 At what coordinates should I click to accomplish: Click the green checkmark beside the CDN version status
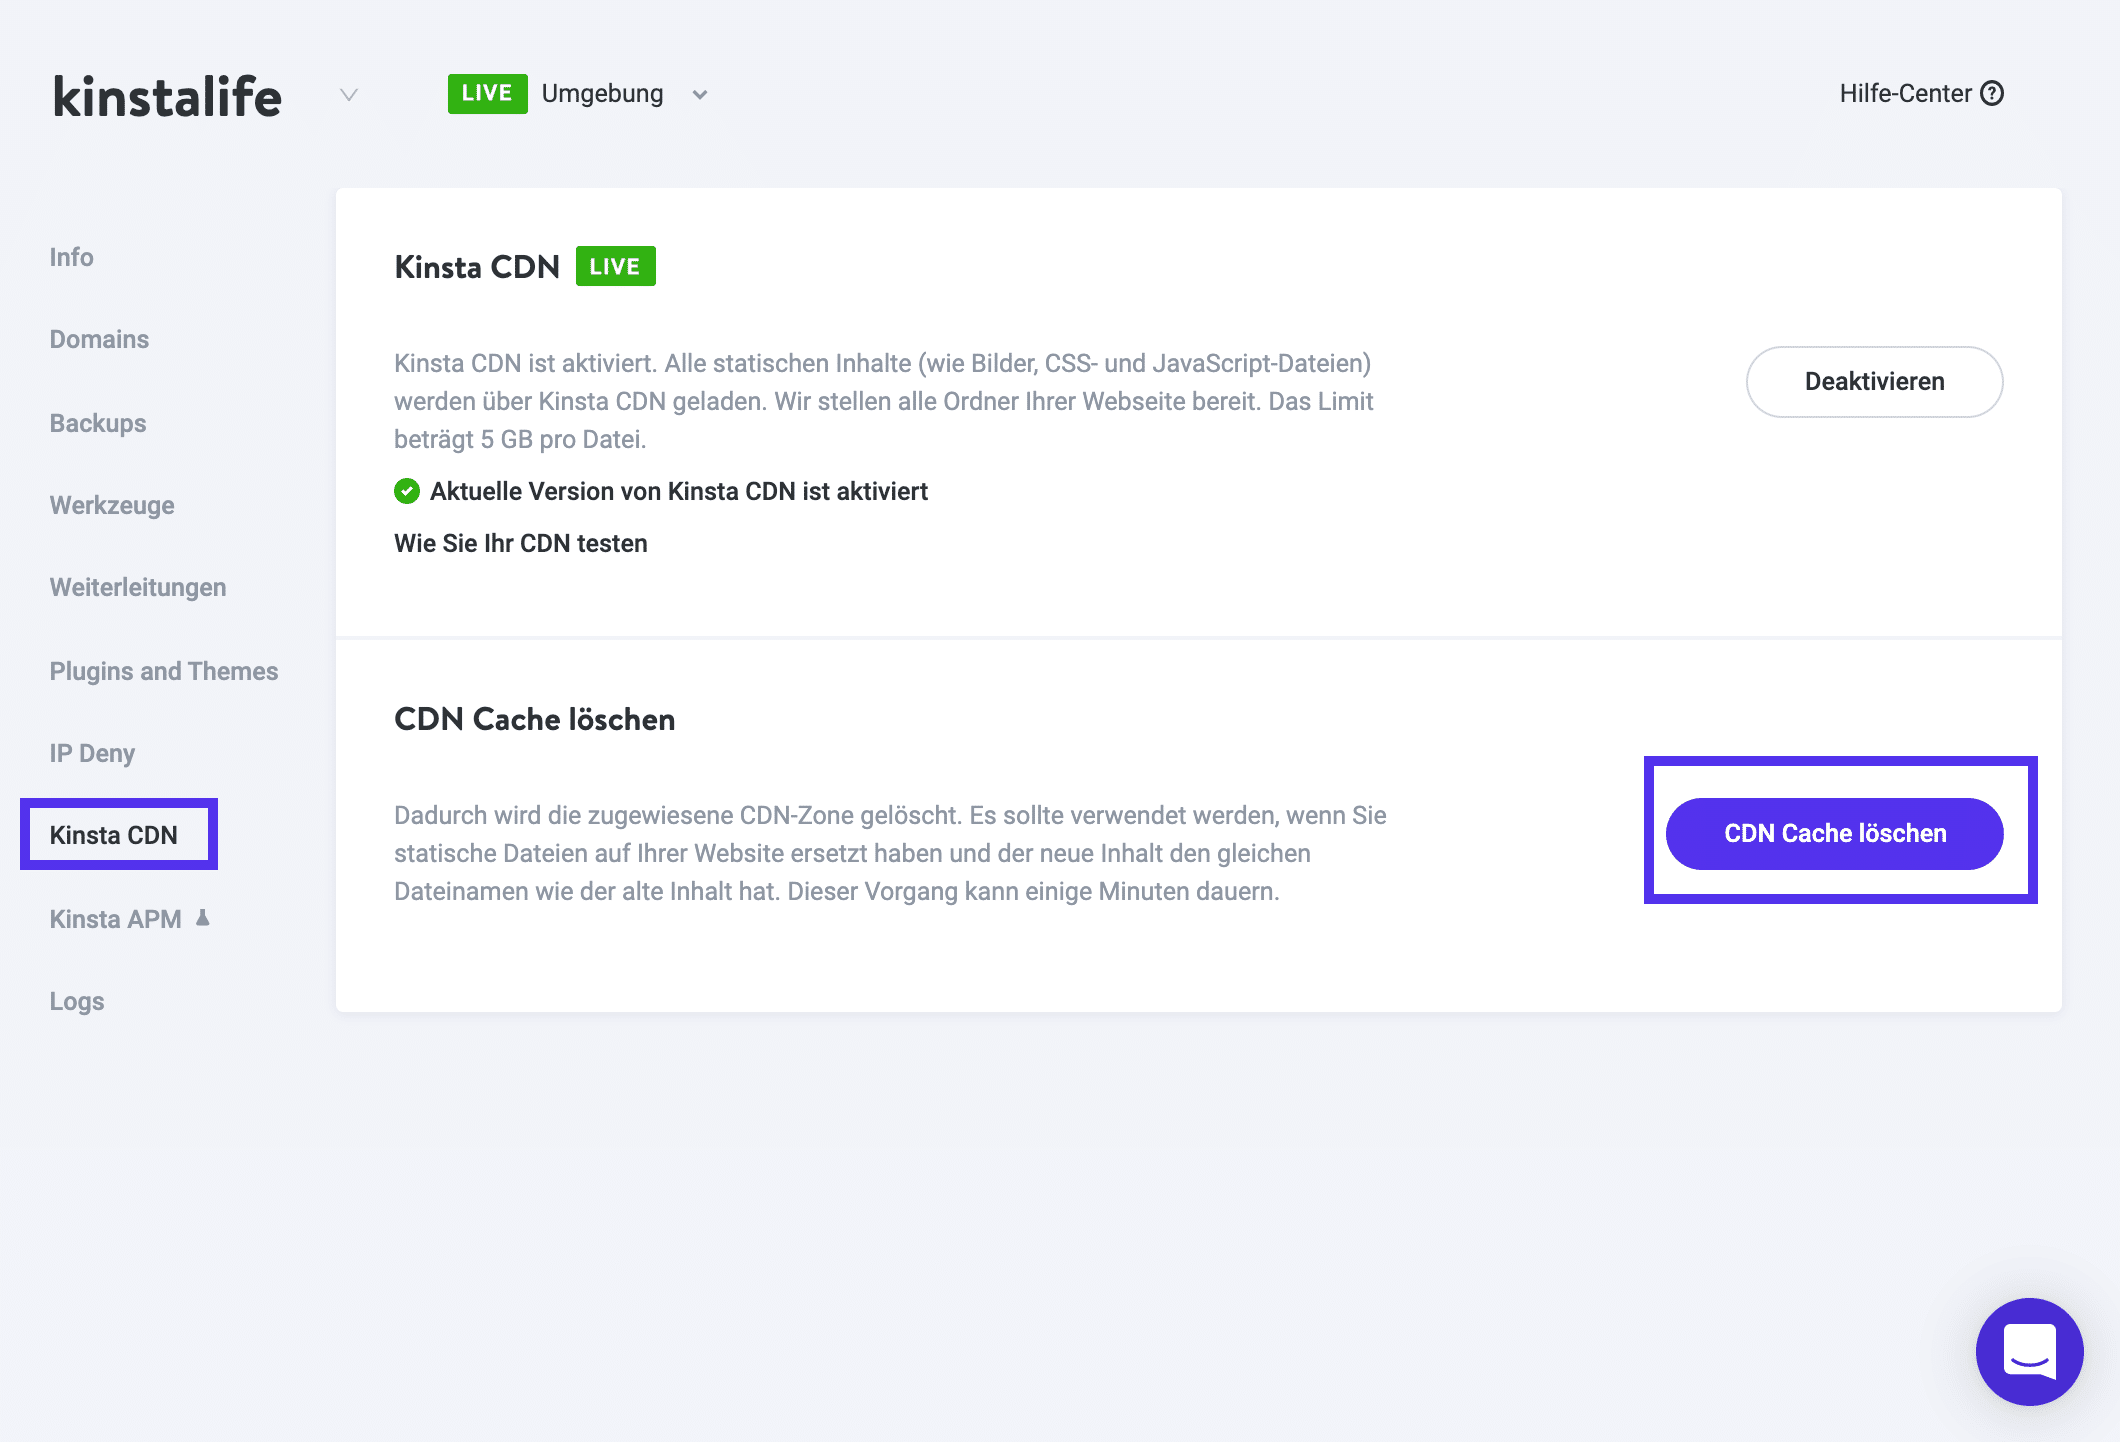point(406,491)
